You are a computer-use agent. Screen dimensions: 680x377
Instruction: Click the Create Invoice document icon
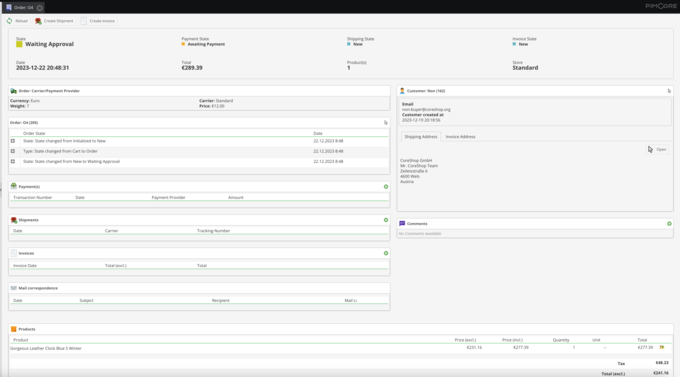coord(83,21)
